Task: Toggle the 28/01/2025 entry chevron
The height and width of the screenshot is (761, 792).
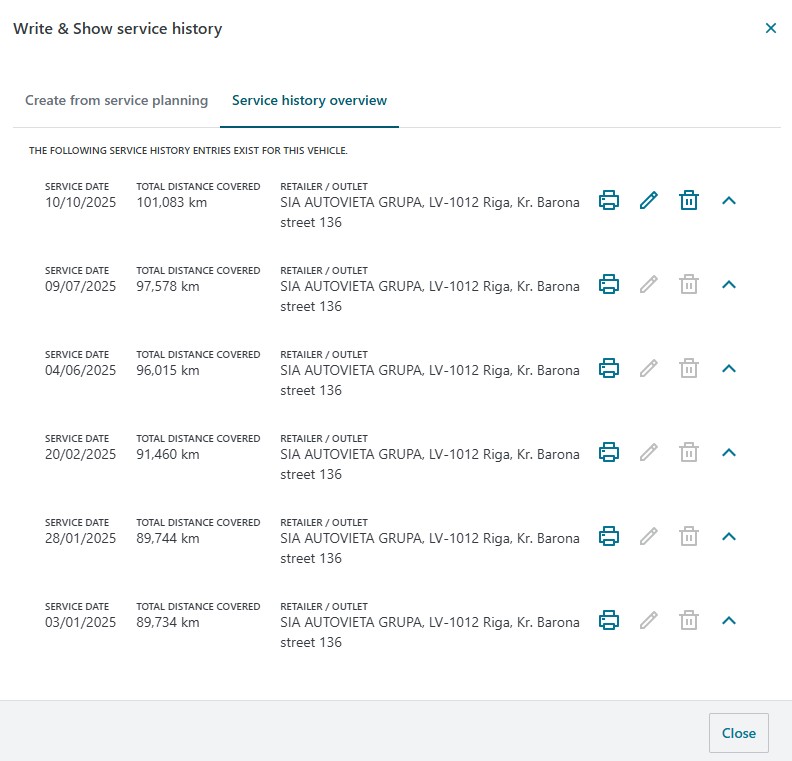Action: [x=729, y=536]
